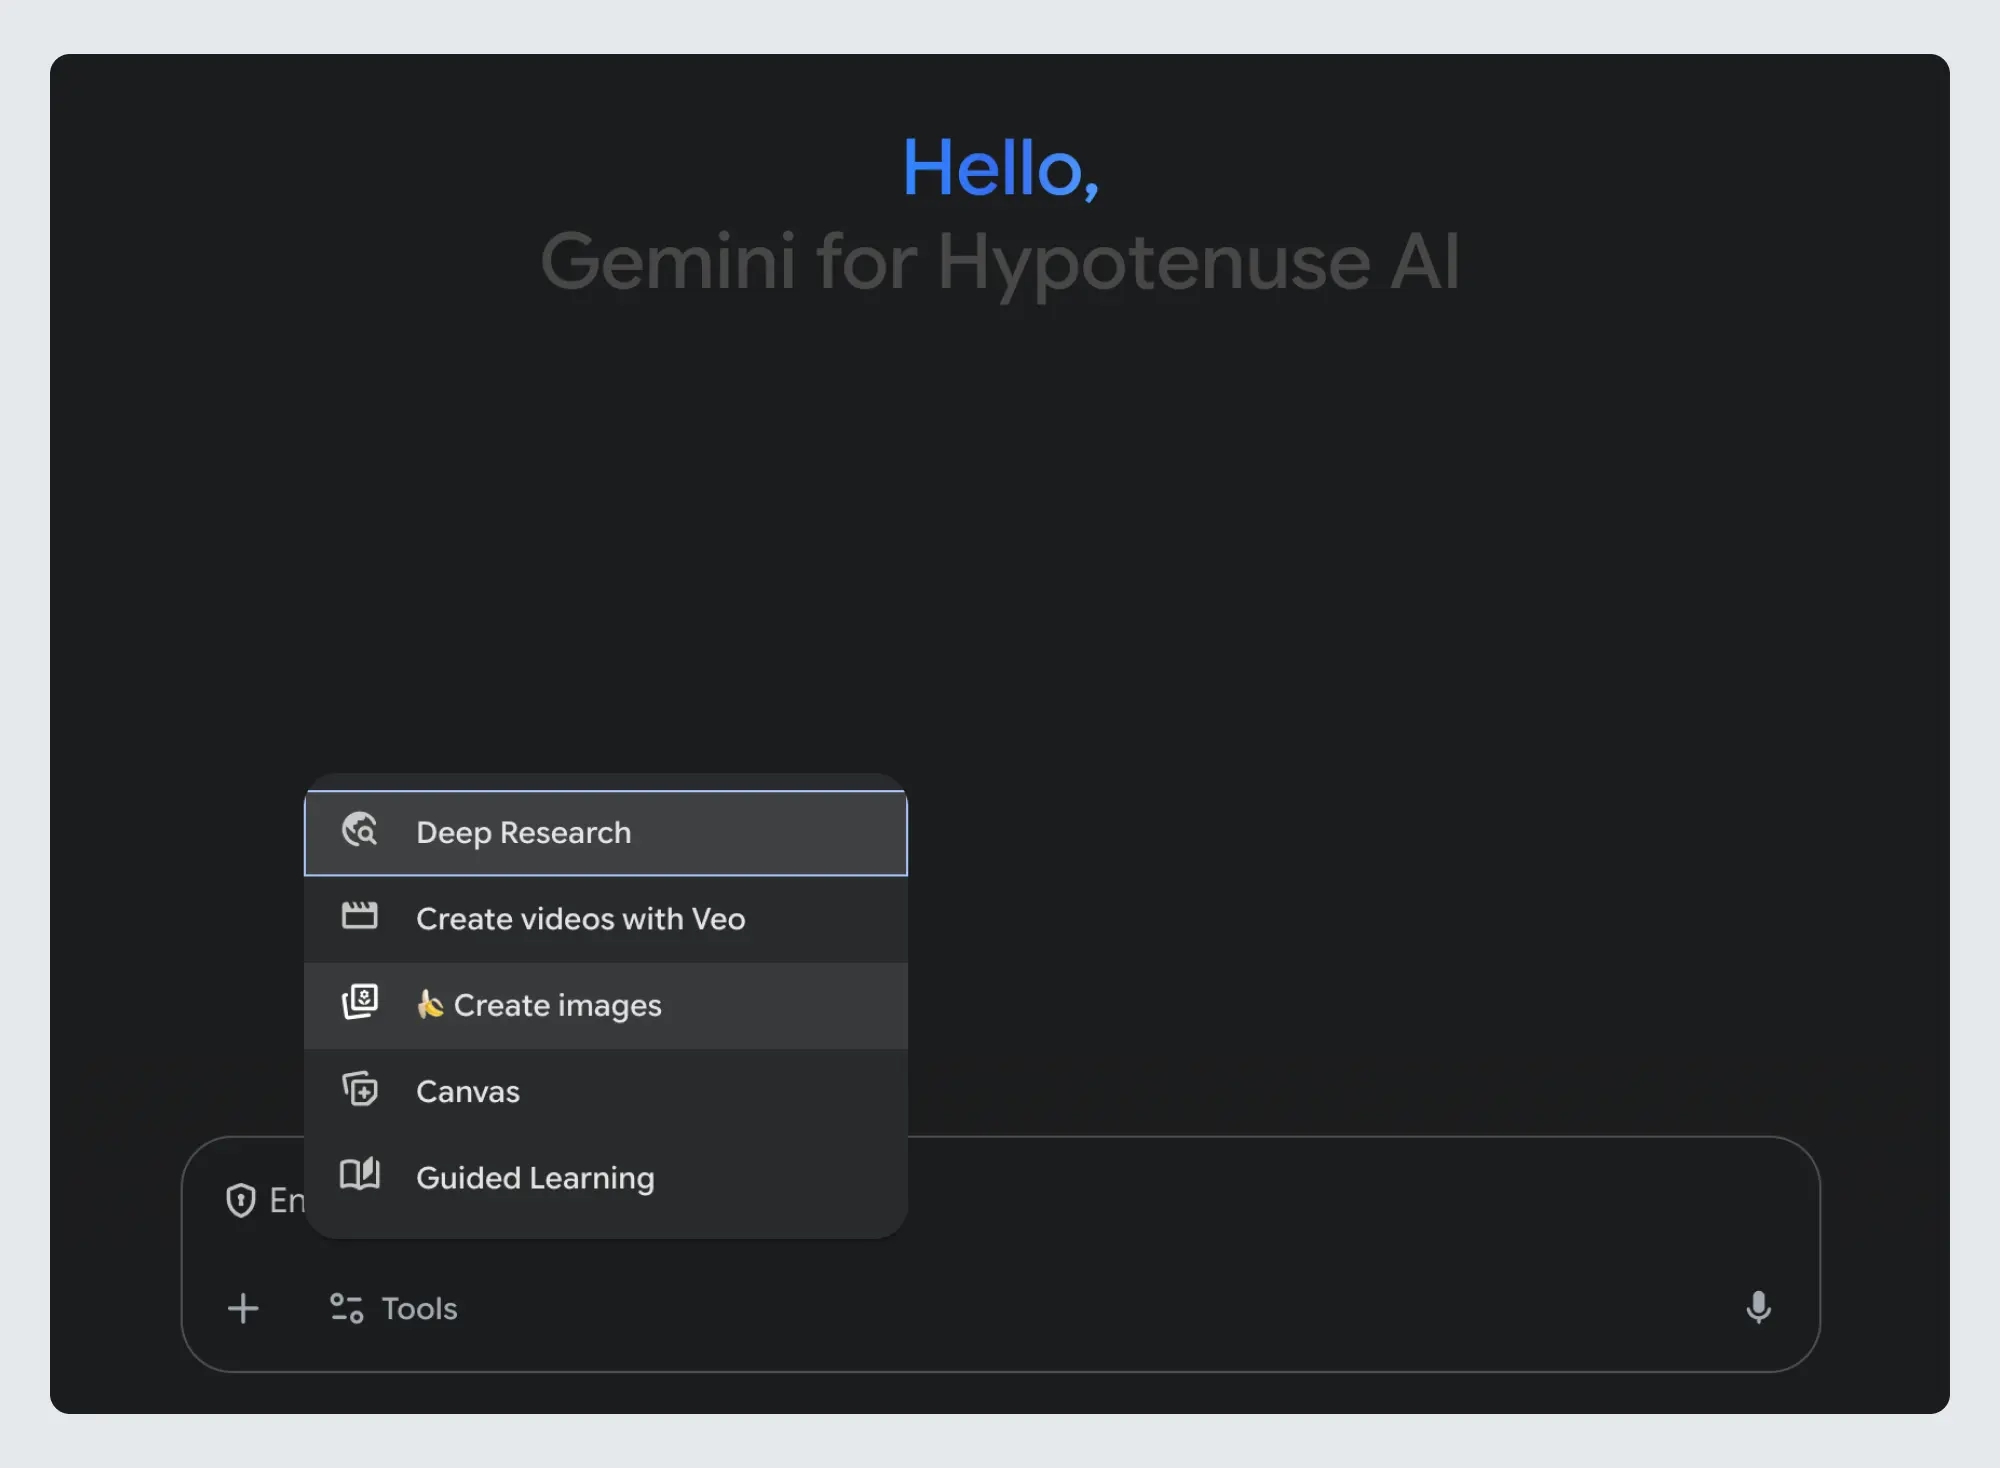Click the Gemini for Hypotenuse AI text

click(x=1000, y=262)
